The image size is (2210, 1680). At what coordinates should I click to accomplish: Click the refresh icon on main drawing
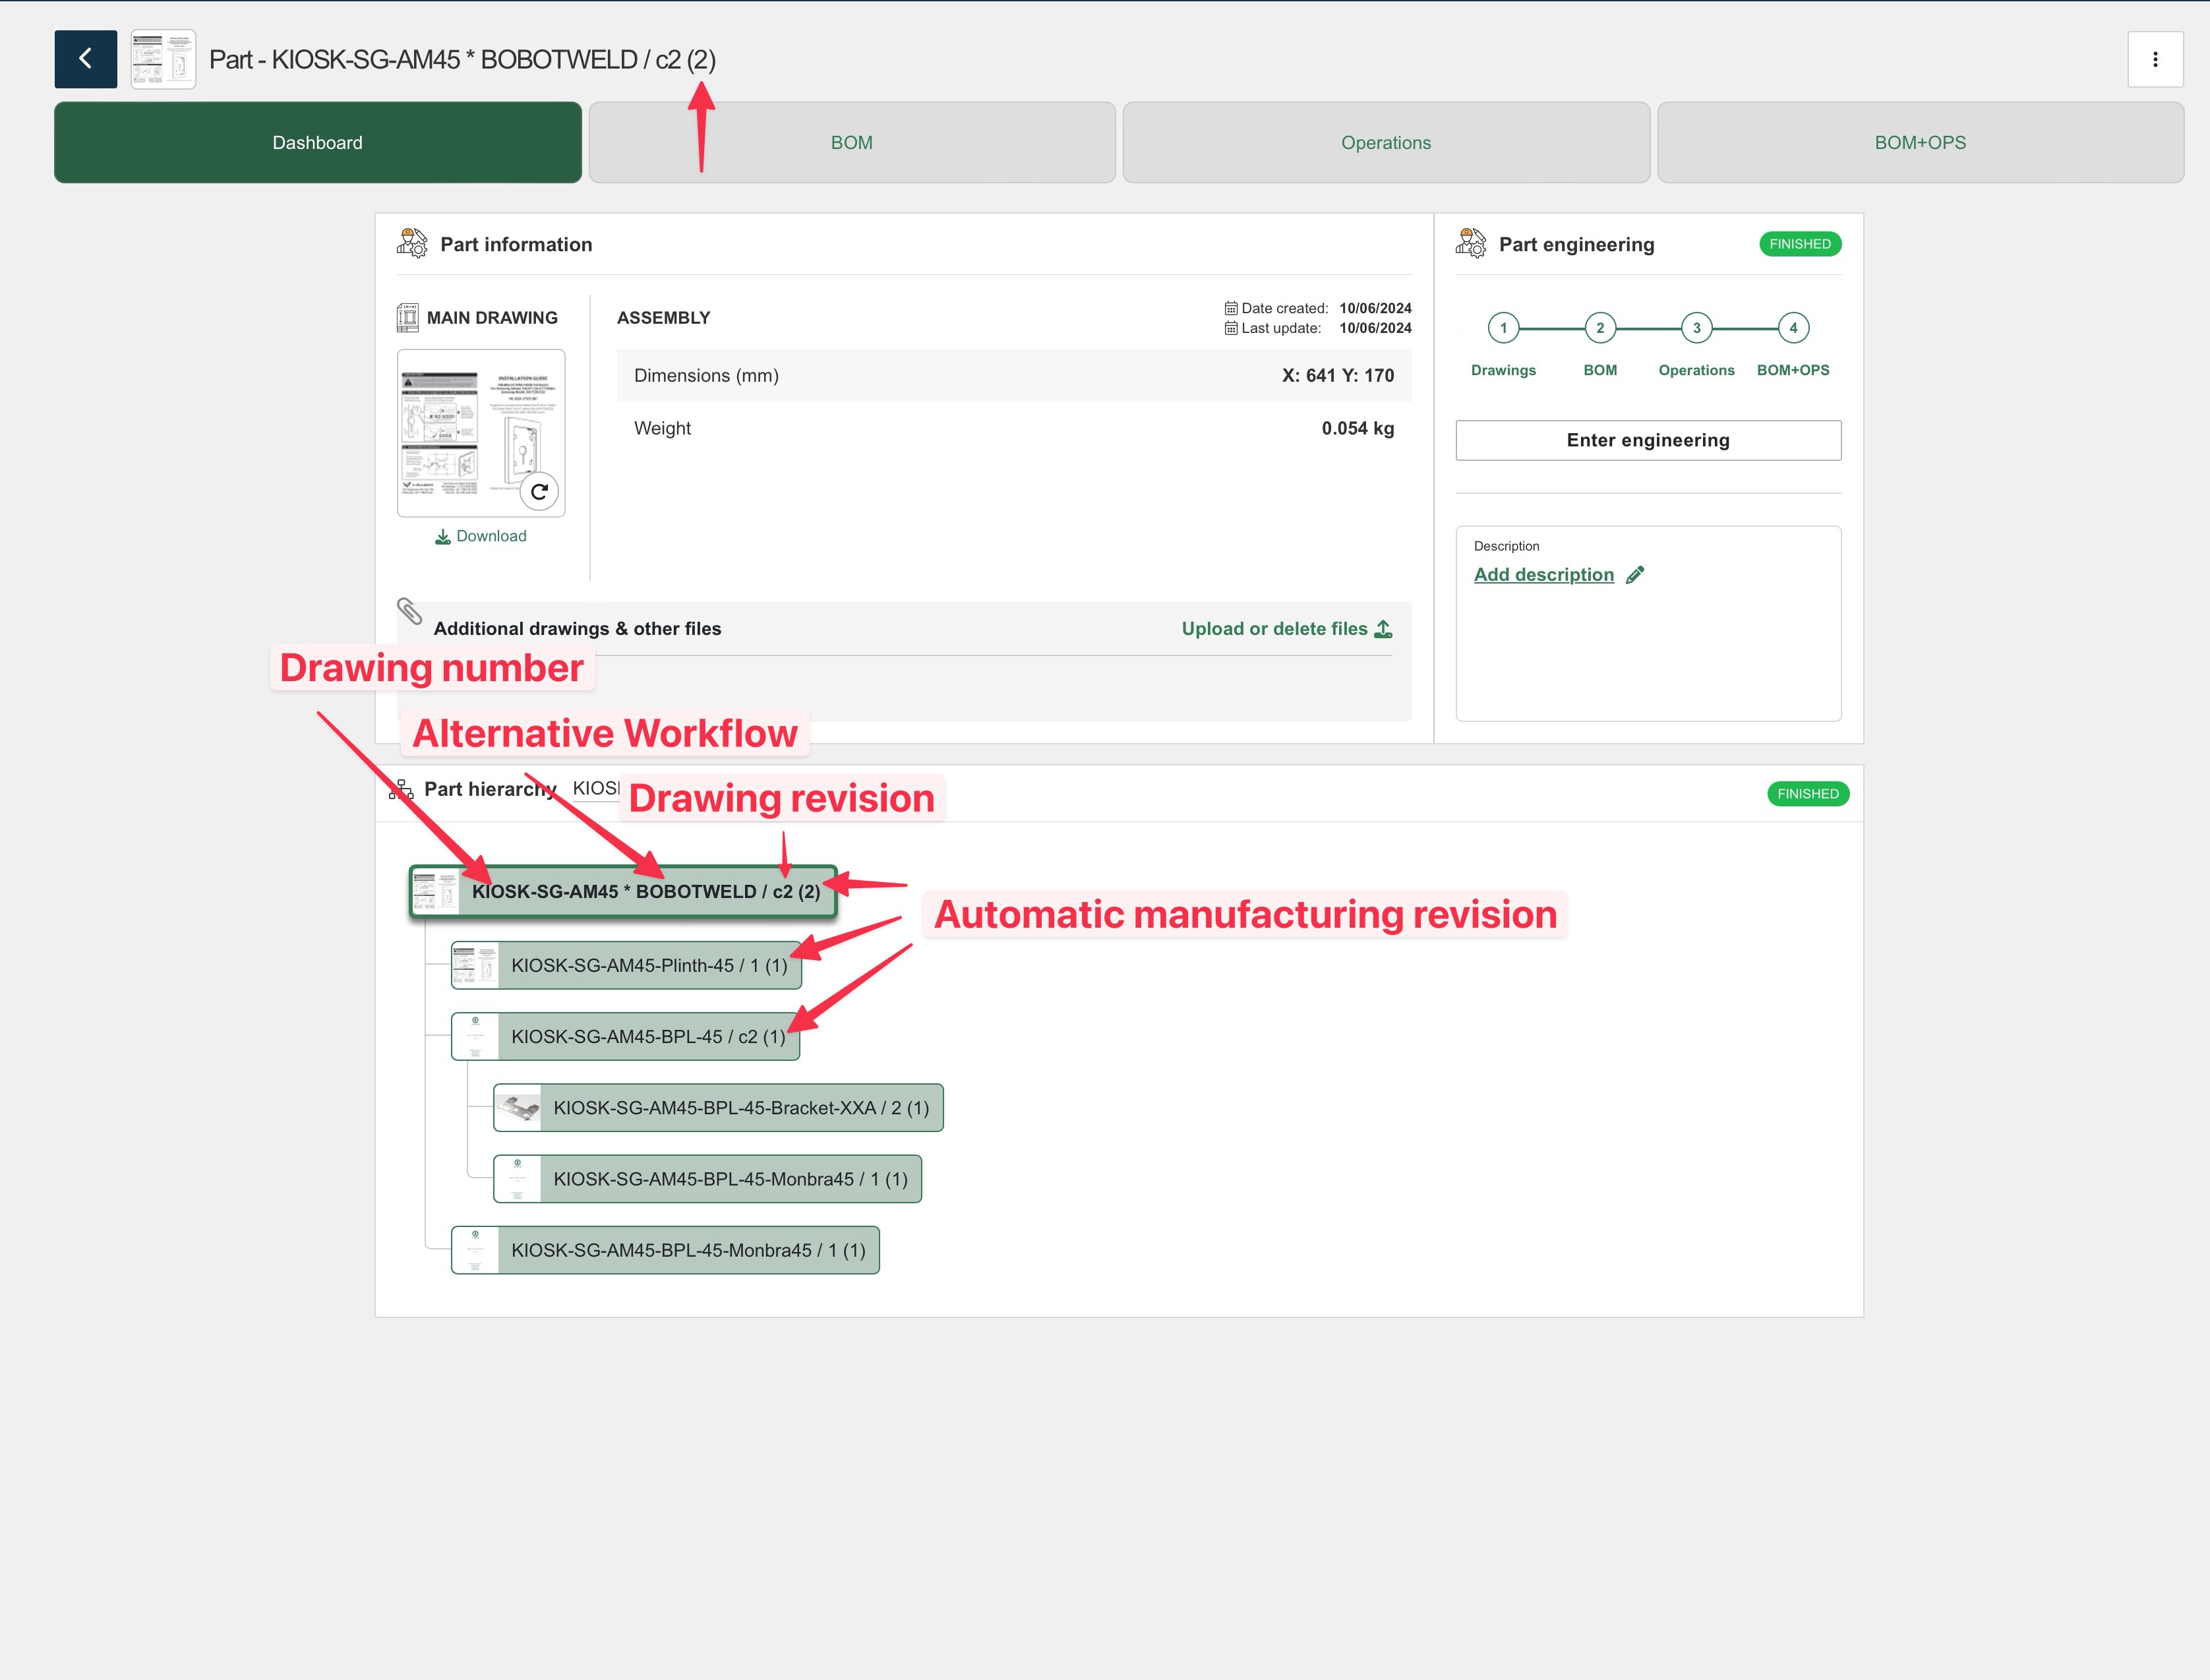click(x=539, y=491)
